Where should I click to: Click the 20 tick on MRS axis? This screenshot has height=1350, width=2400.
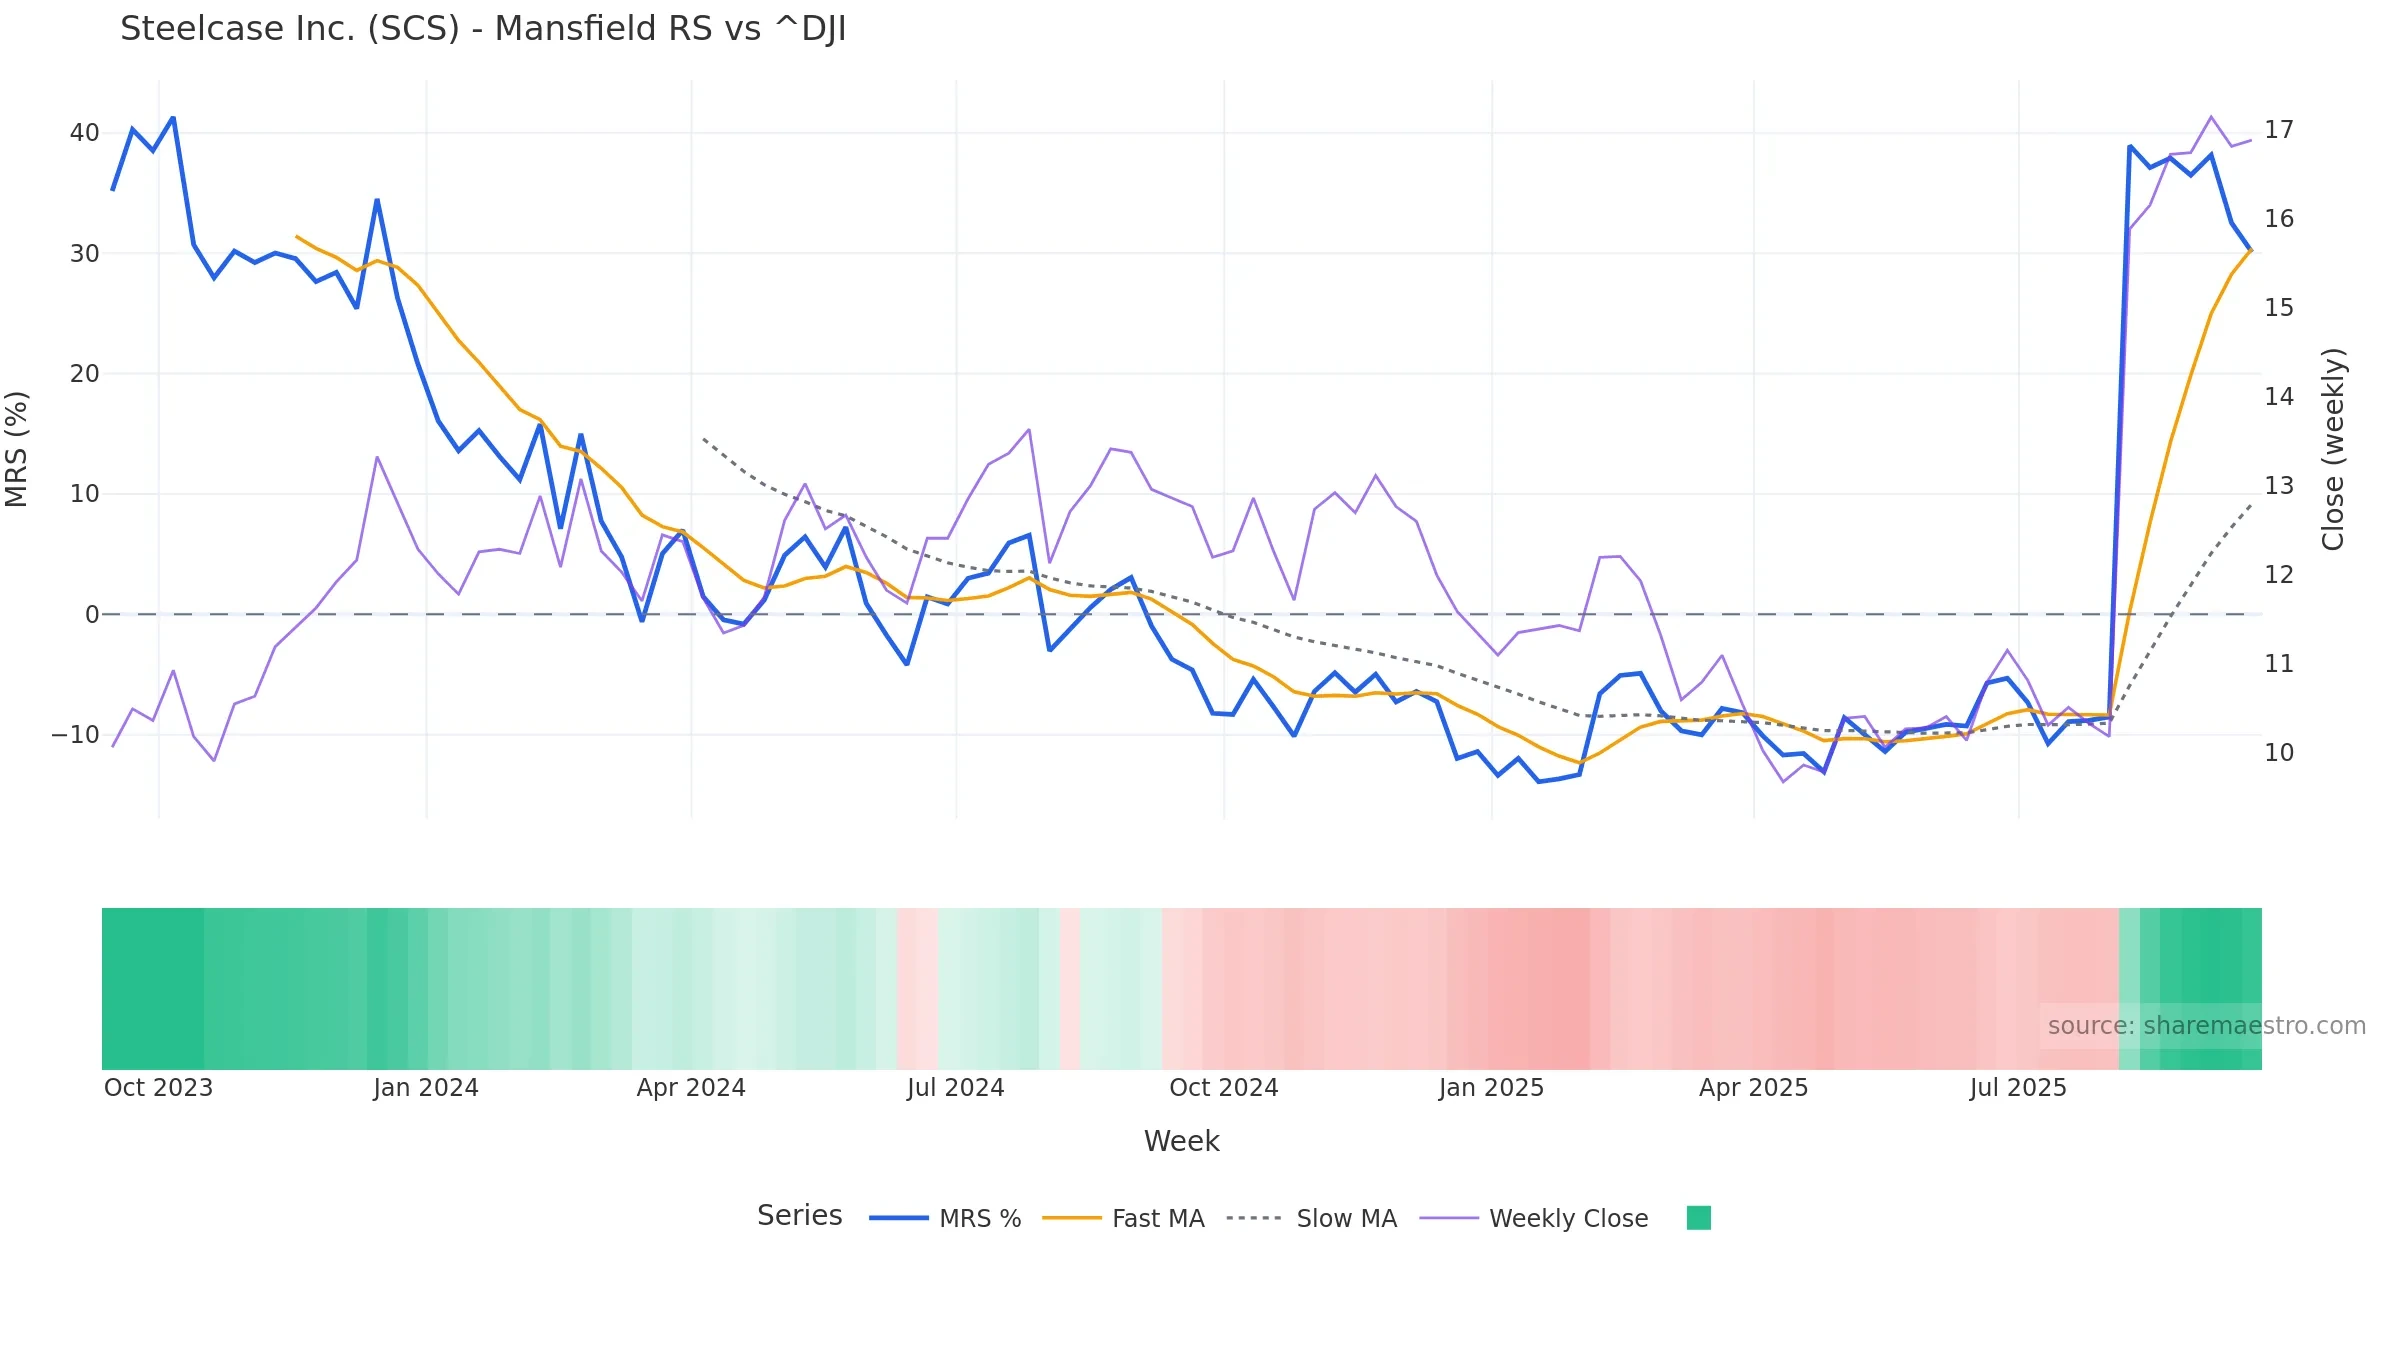point(84,374)
